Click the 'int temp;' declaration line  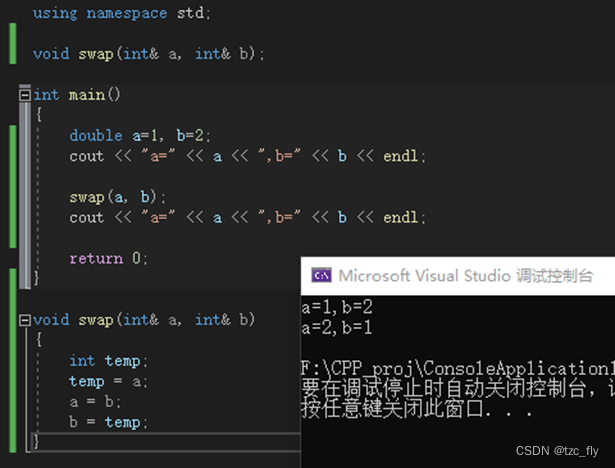click(x=109, y=361)
